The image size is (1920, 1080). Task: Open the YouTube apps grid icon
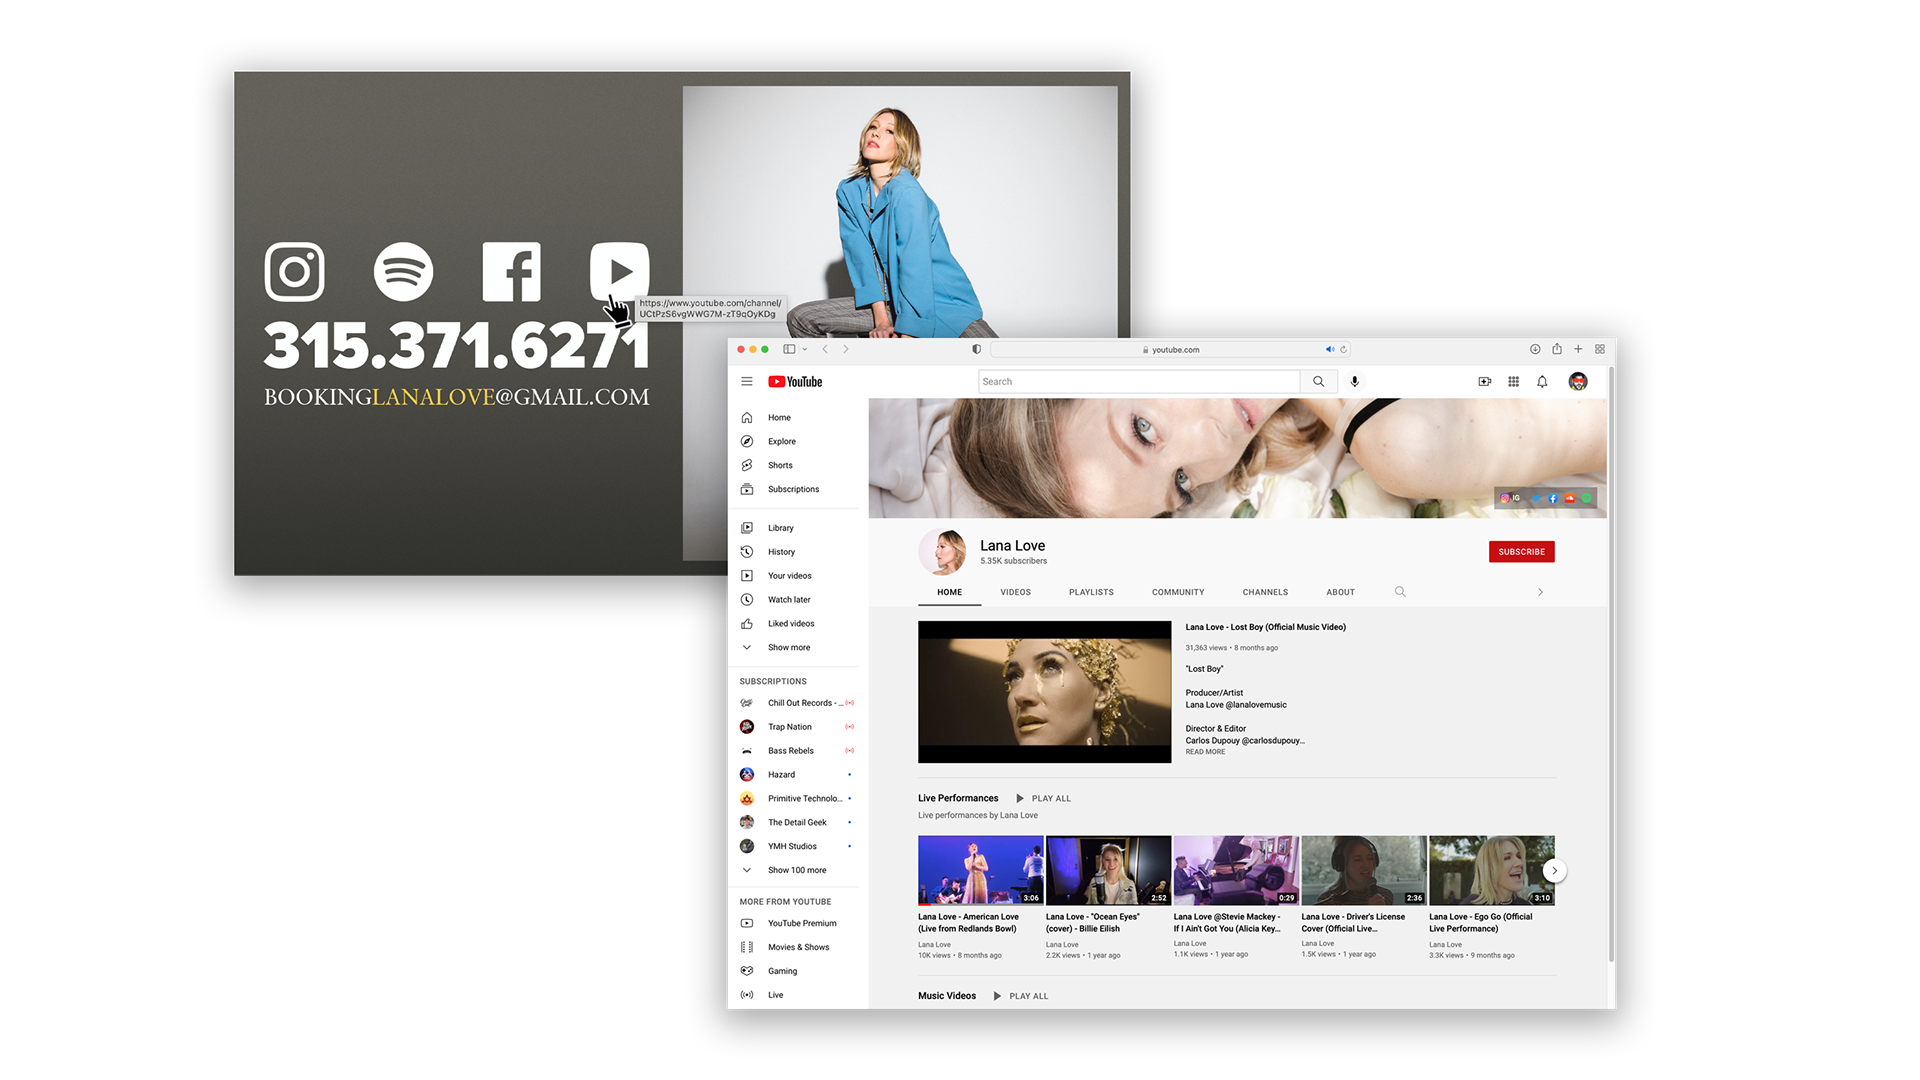pos(1513,382)
